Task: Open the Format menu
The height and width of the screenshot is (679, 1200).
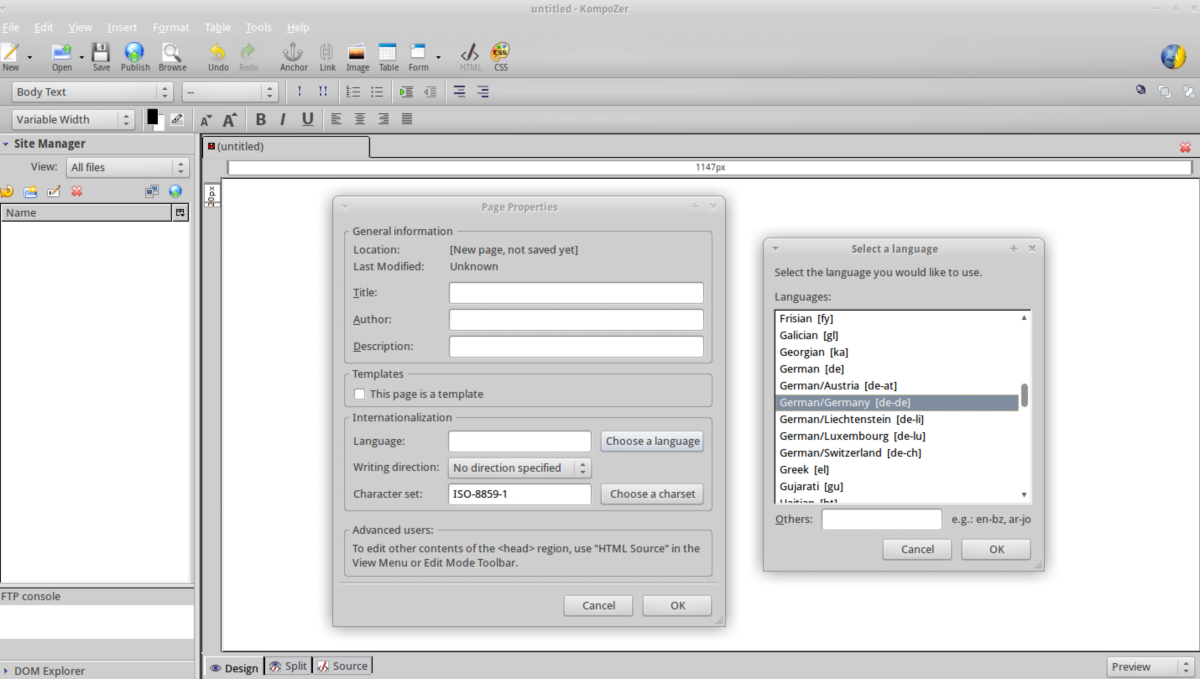Action: [x=171, y=27]
